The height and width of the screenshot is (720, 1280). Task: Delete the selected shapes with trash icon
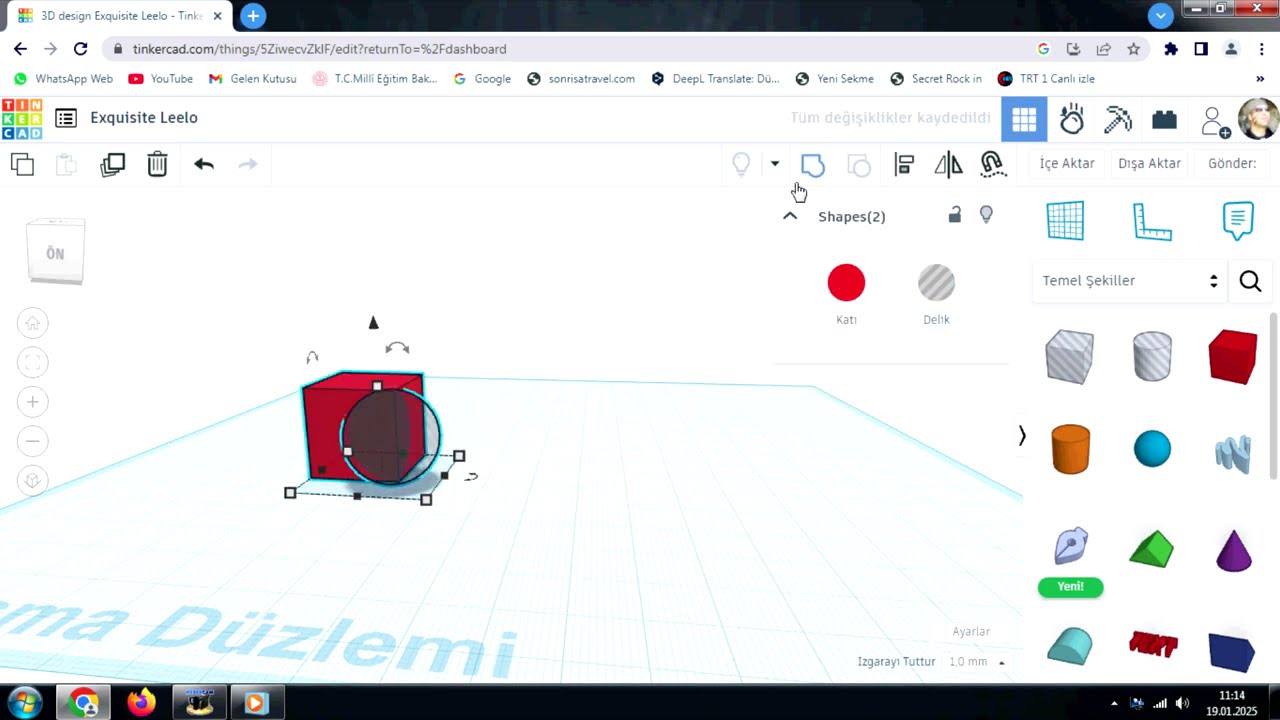[x=157, y=164]
